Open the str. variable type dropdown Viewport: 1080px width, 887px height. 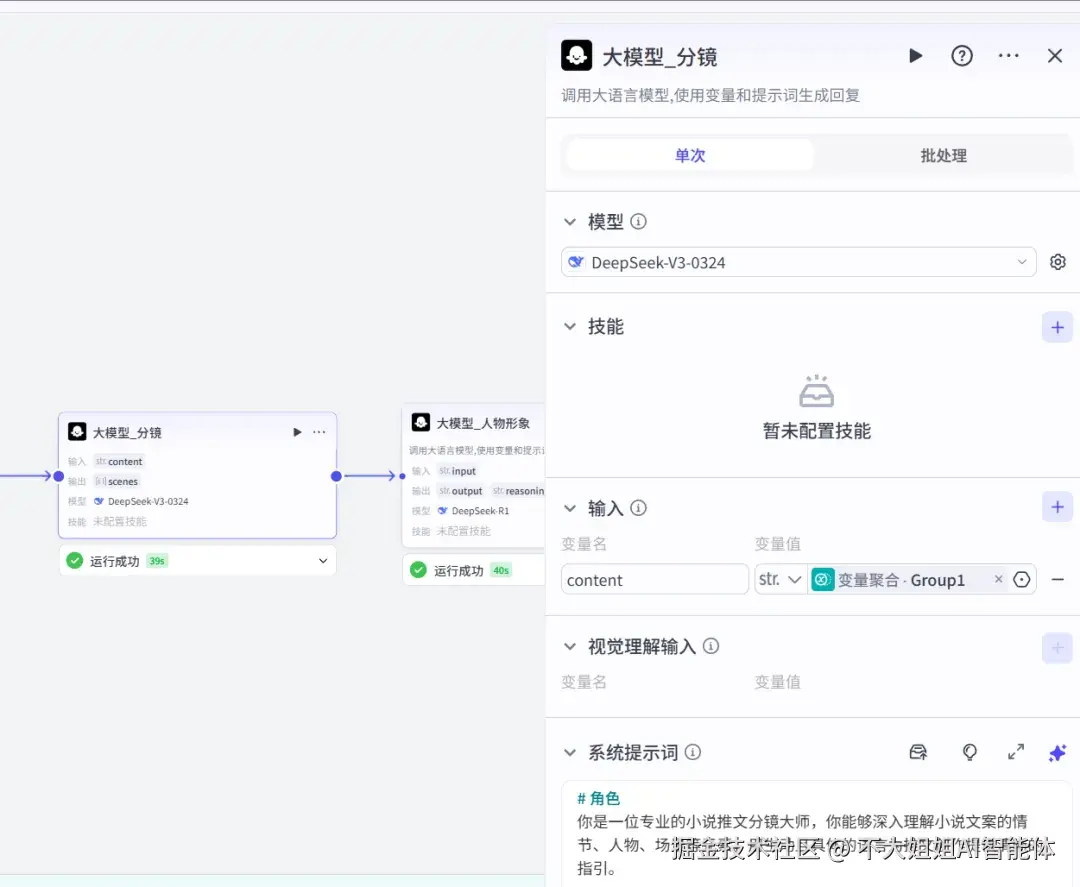(780, 579)
